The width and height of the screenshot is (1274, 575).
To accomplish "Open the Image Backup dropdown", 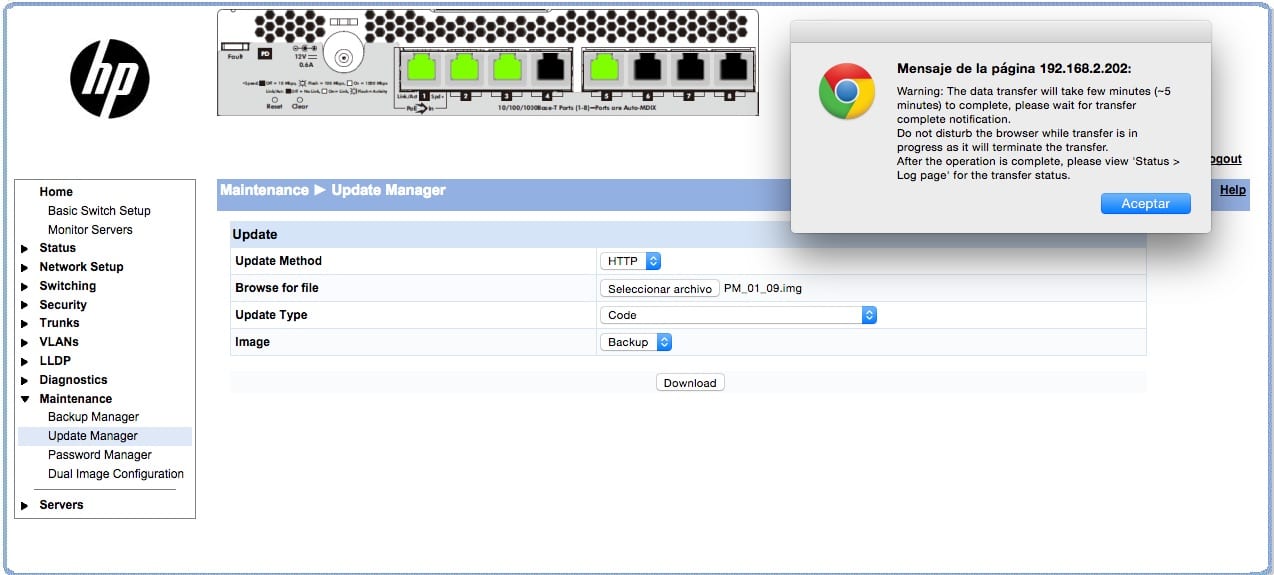I will 636,342.
